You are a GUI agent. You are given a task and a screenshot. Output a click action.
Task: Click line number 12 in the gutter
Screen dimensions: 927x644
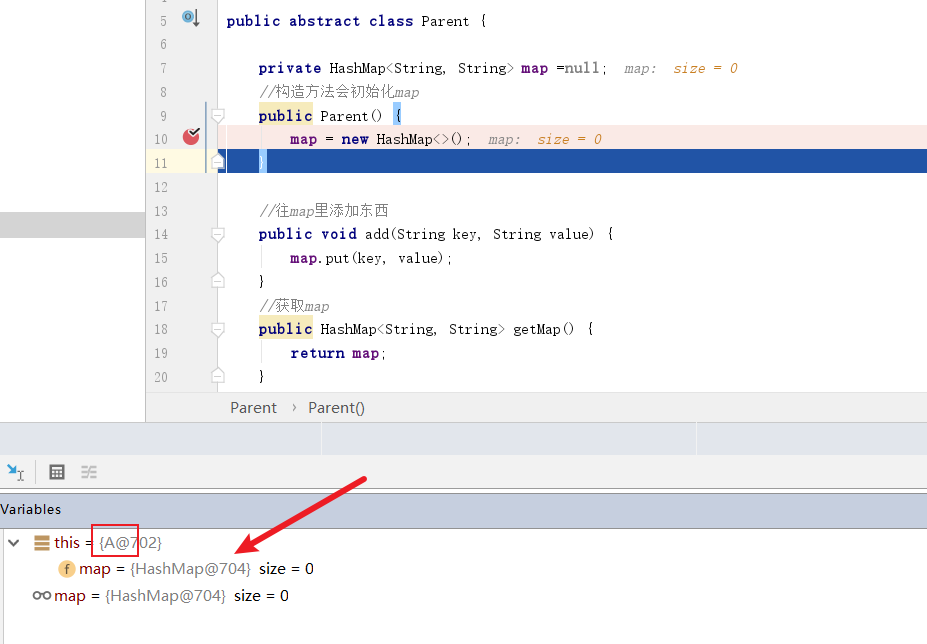(x=161, y=187)
